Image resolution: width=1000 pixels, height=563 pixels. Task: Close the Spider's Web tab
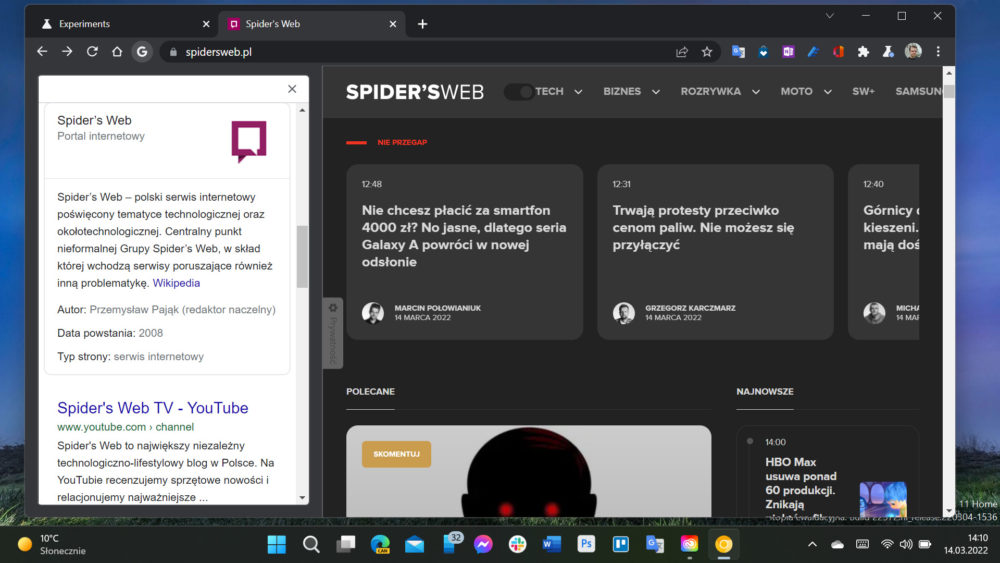point(393,24)
